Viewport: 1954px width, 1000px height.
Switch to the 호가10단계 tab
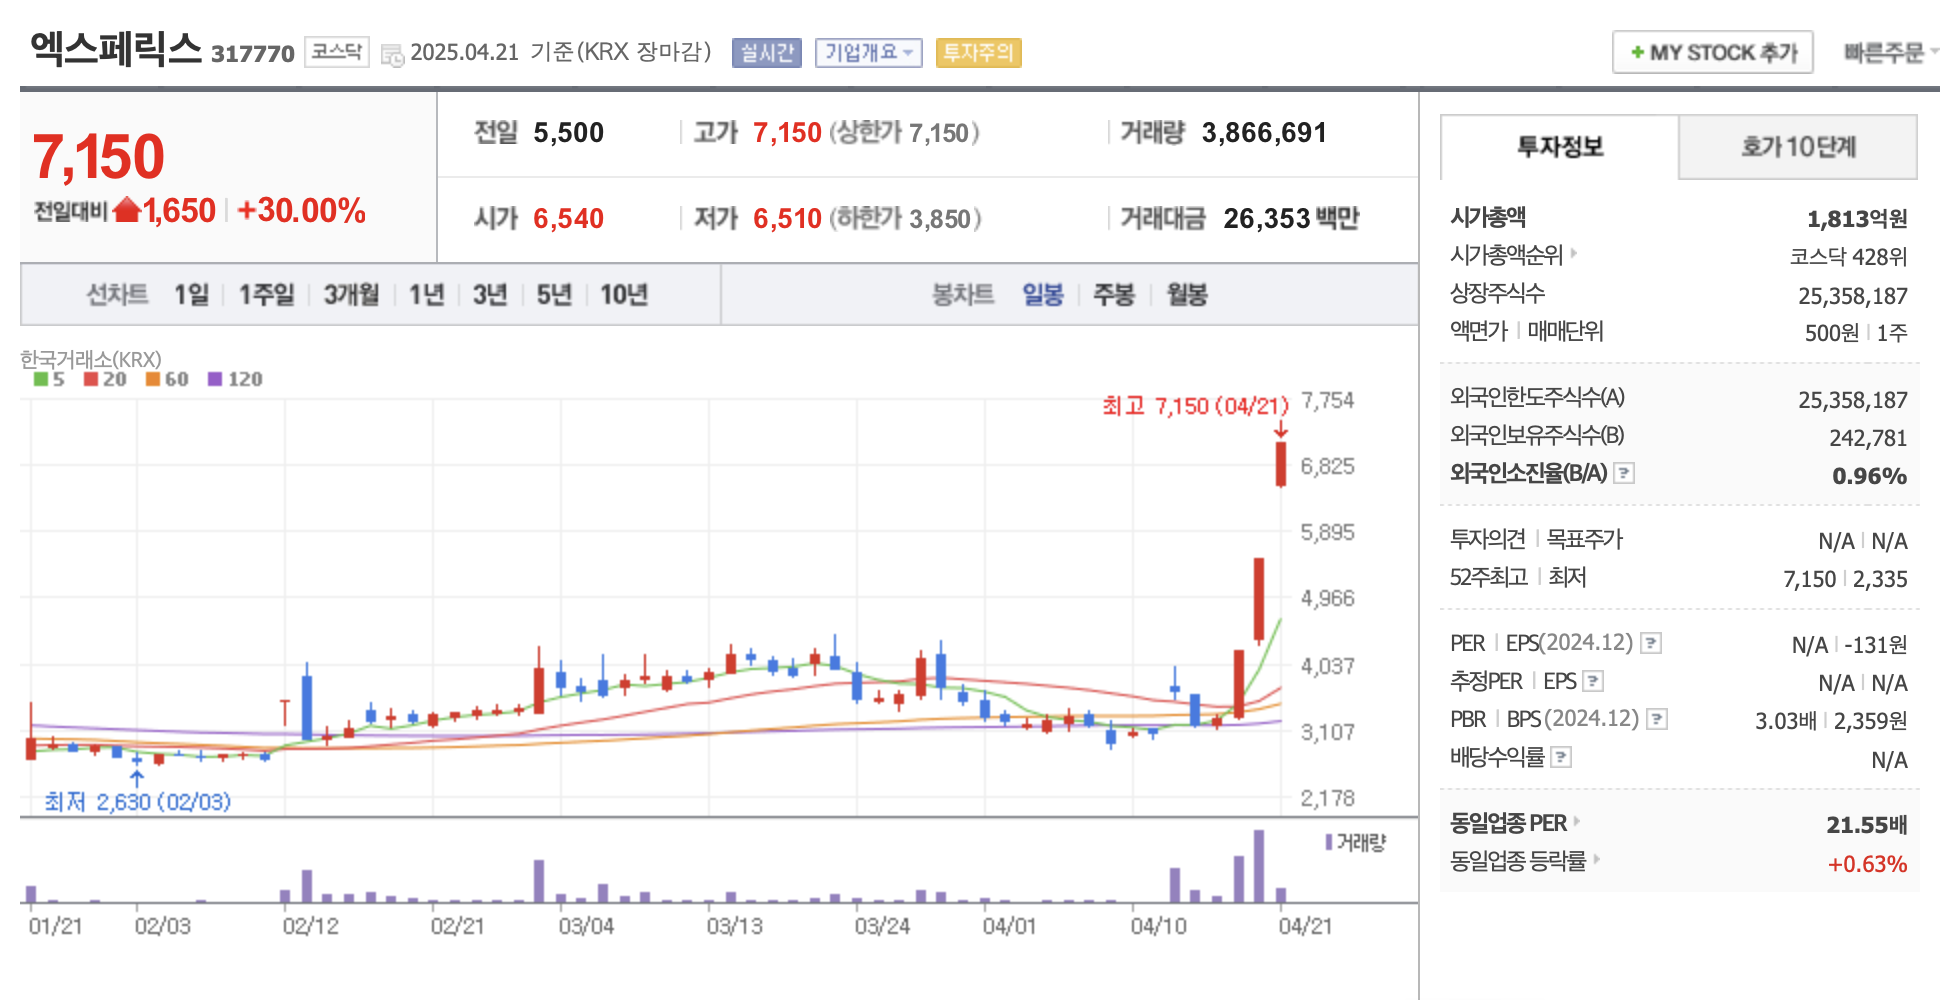point(1798,147)
